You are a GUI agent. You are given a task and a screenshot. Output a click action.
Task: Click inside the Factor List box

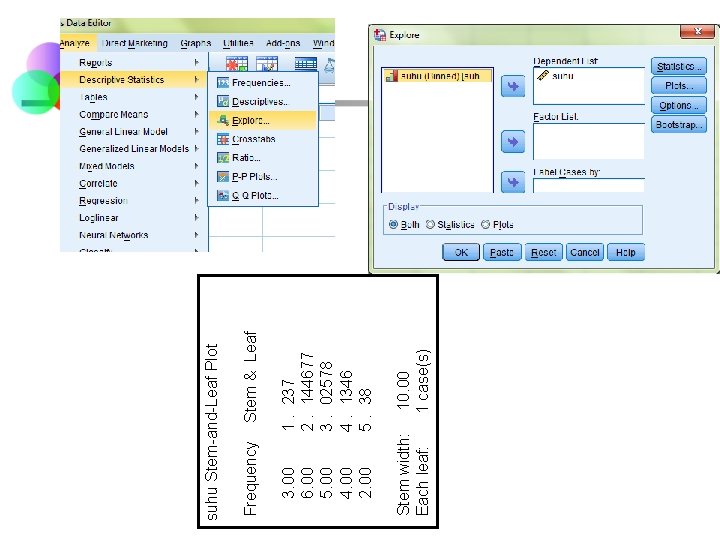coord(589,141)
